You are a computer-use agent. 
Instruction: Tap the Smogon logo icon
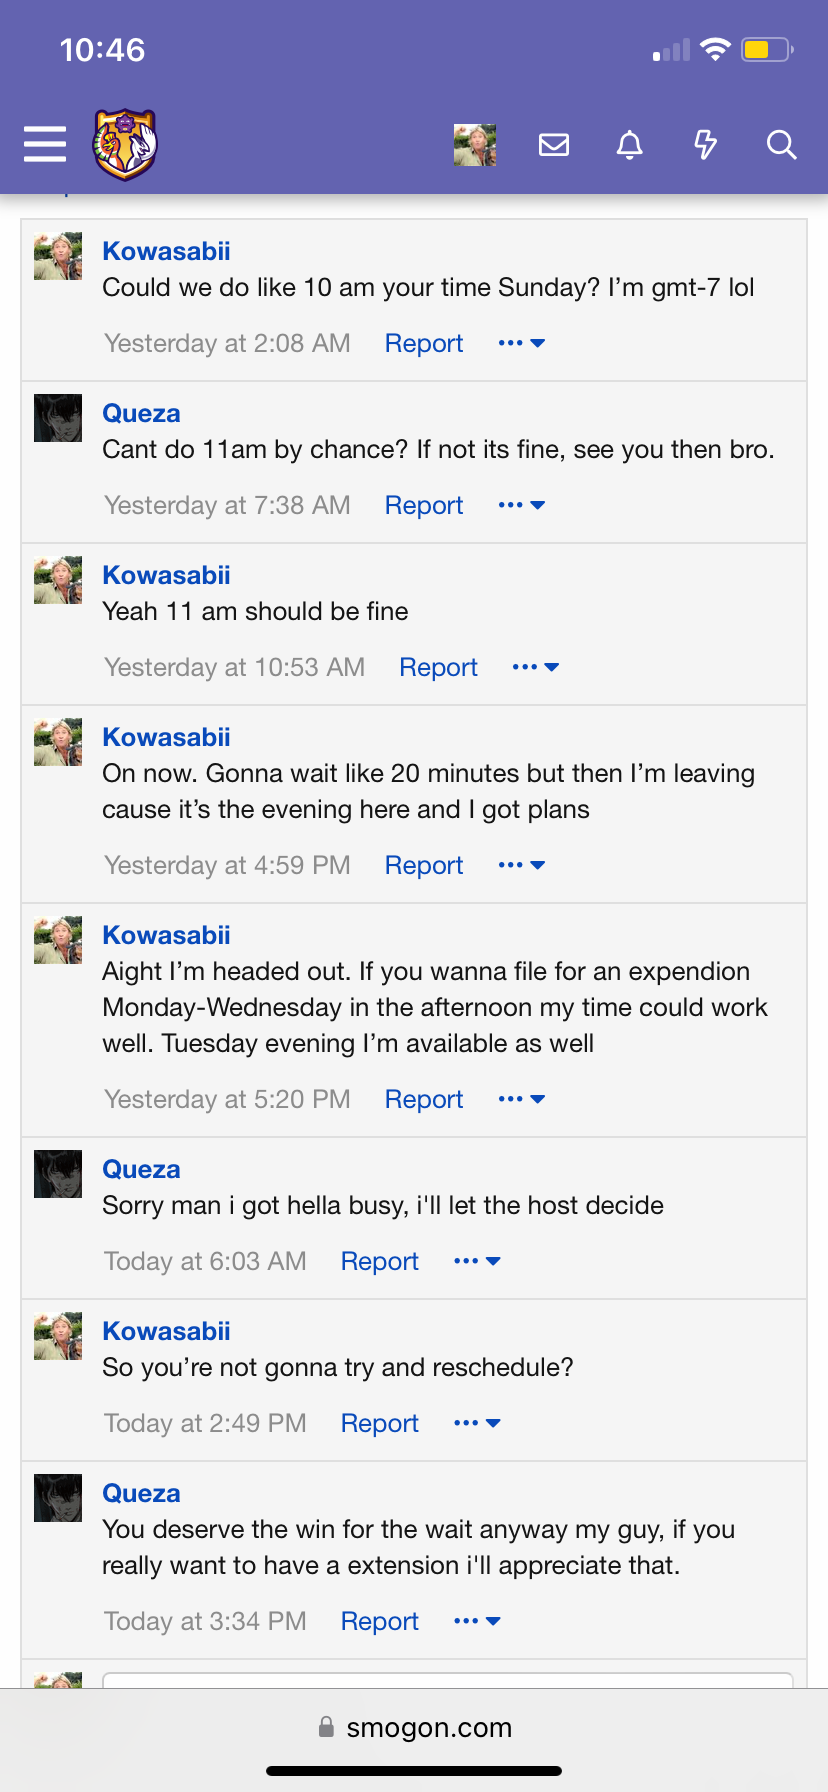coord(125,144)
